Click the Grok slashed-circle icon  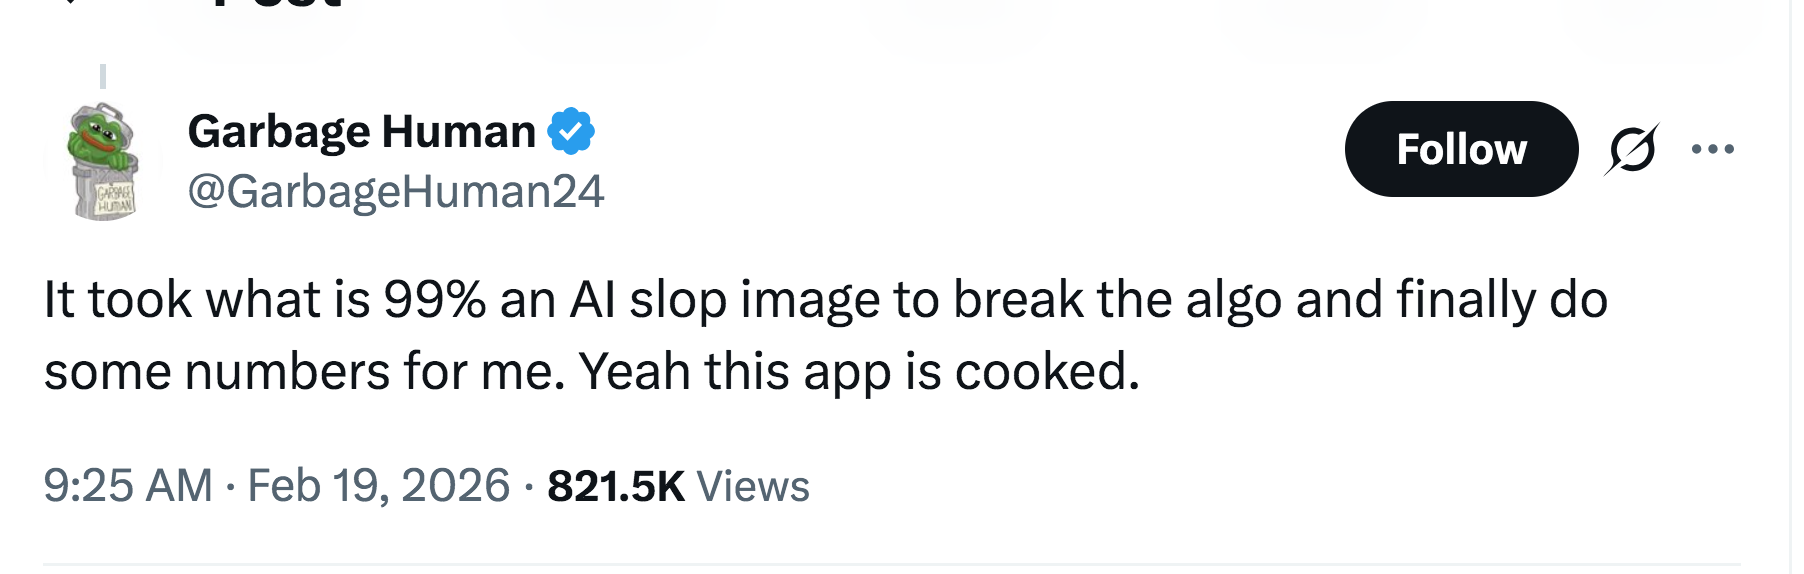pos(1632,149)
